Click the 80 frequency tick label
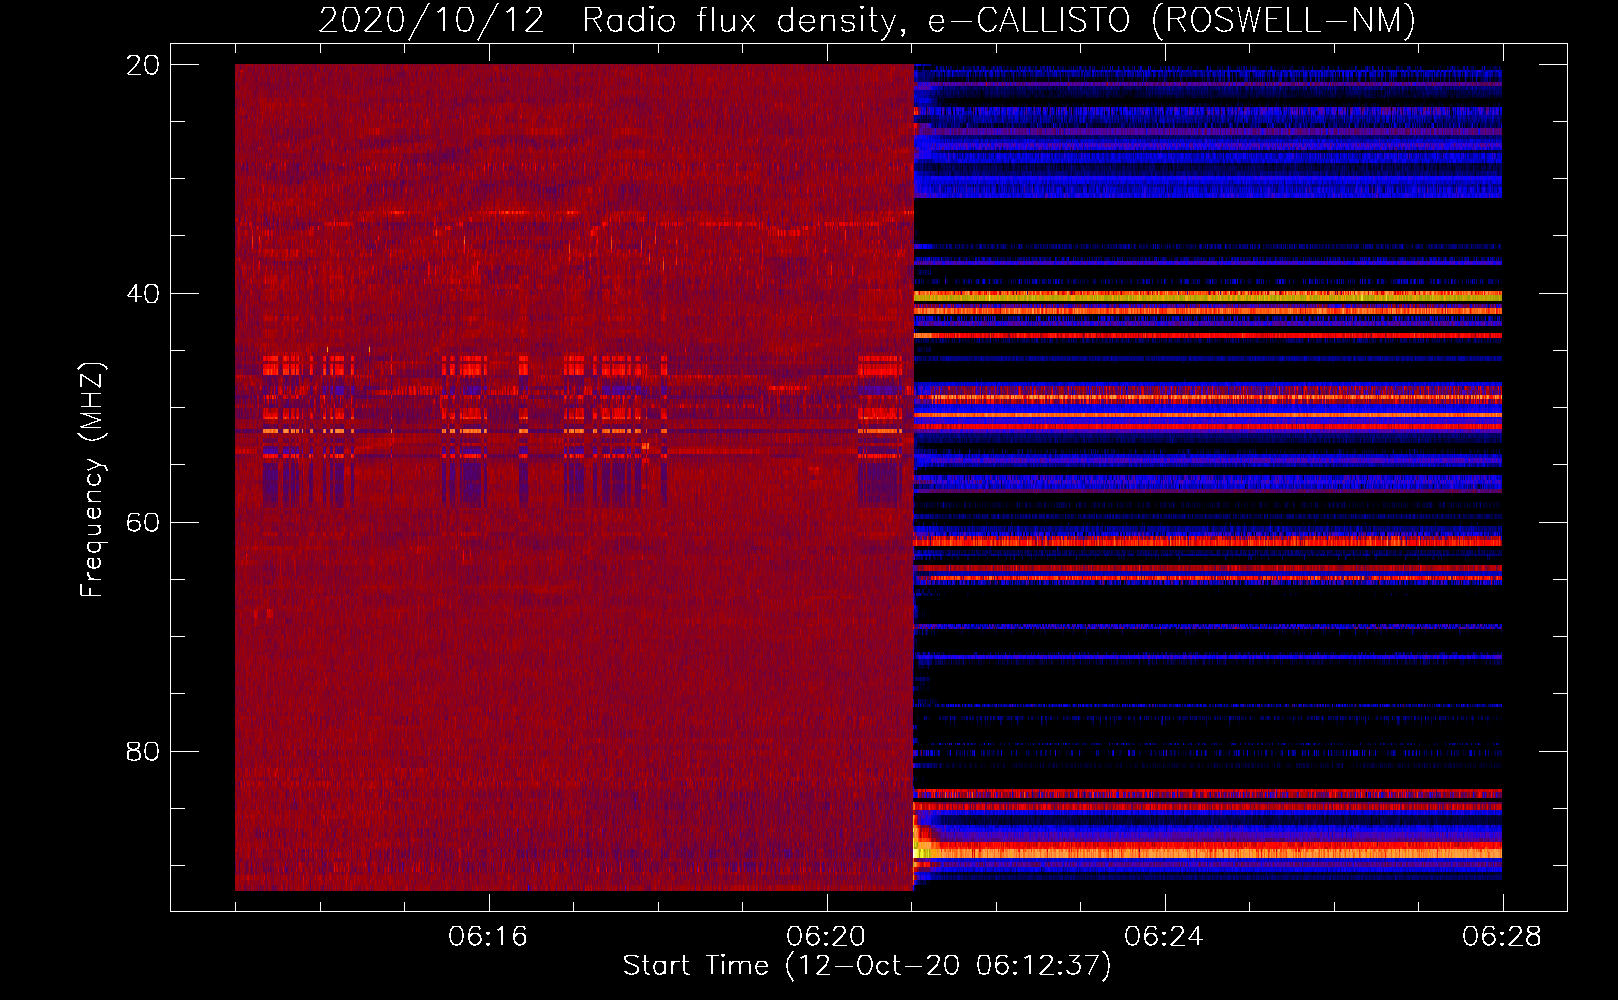Viewport: 1618px width, 1000px height. tap(143, 751)
